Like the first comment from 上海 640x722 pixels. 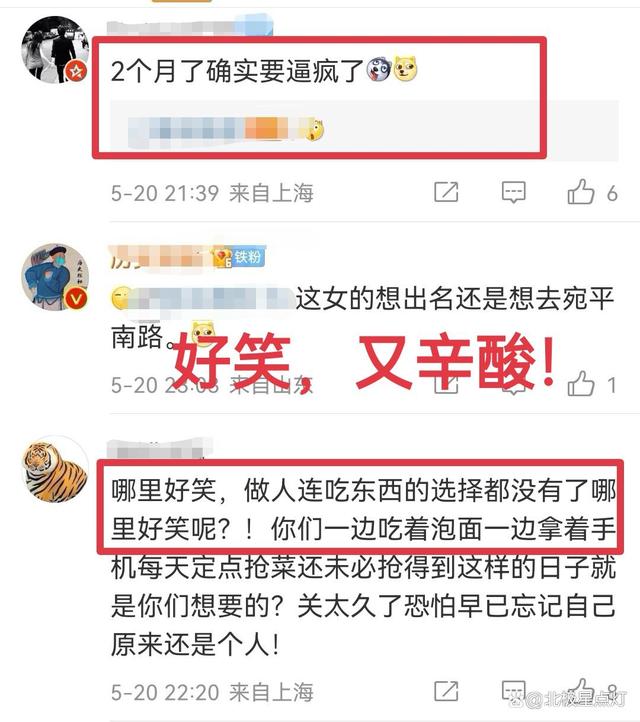[x=581, y=192]
